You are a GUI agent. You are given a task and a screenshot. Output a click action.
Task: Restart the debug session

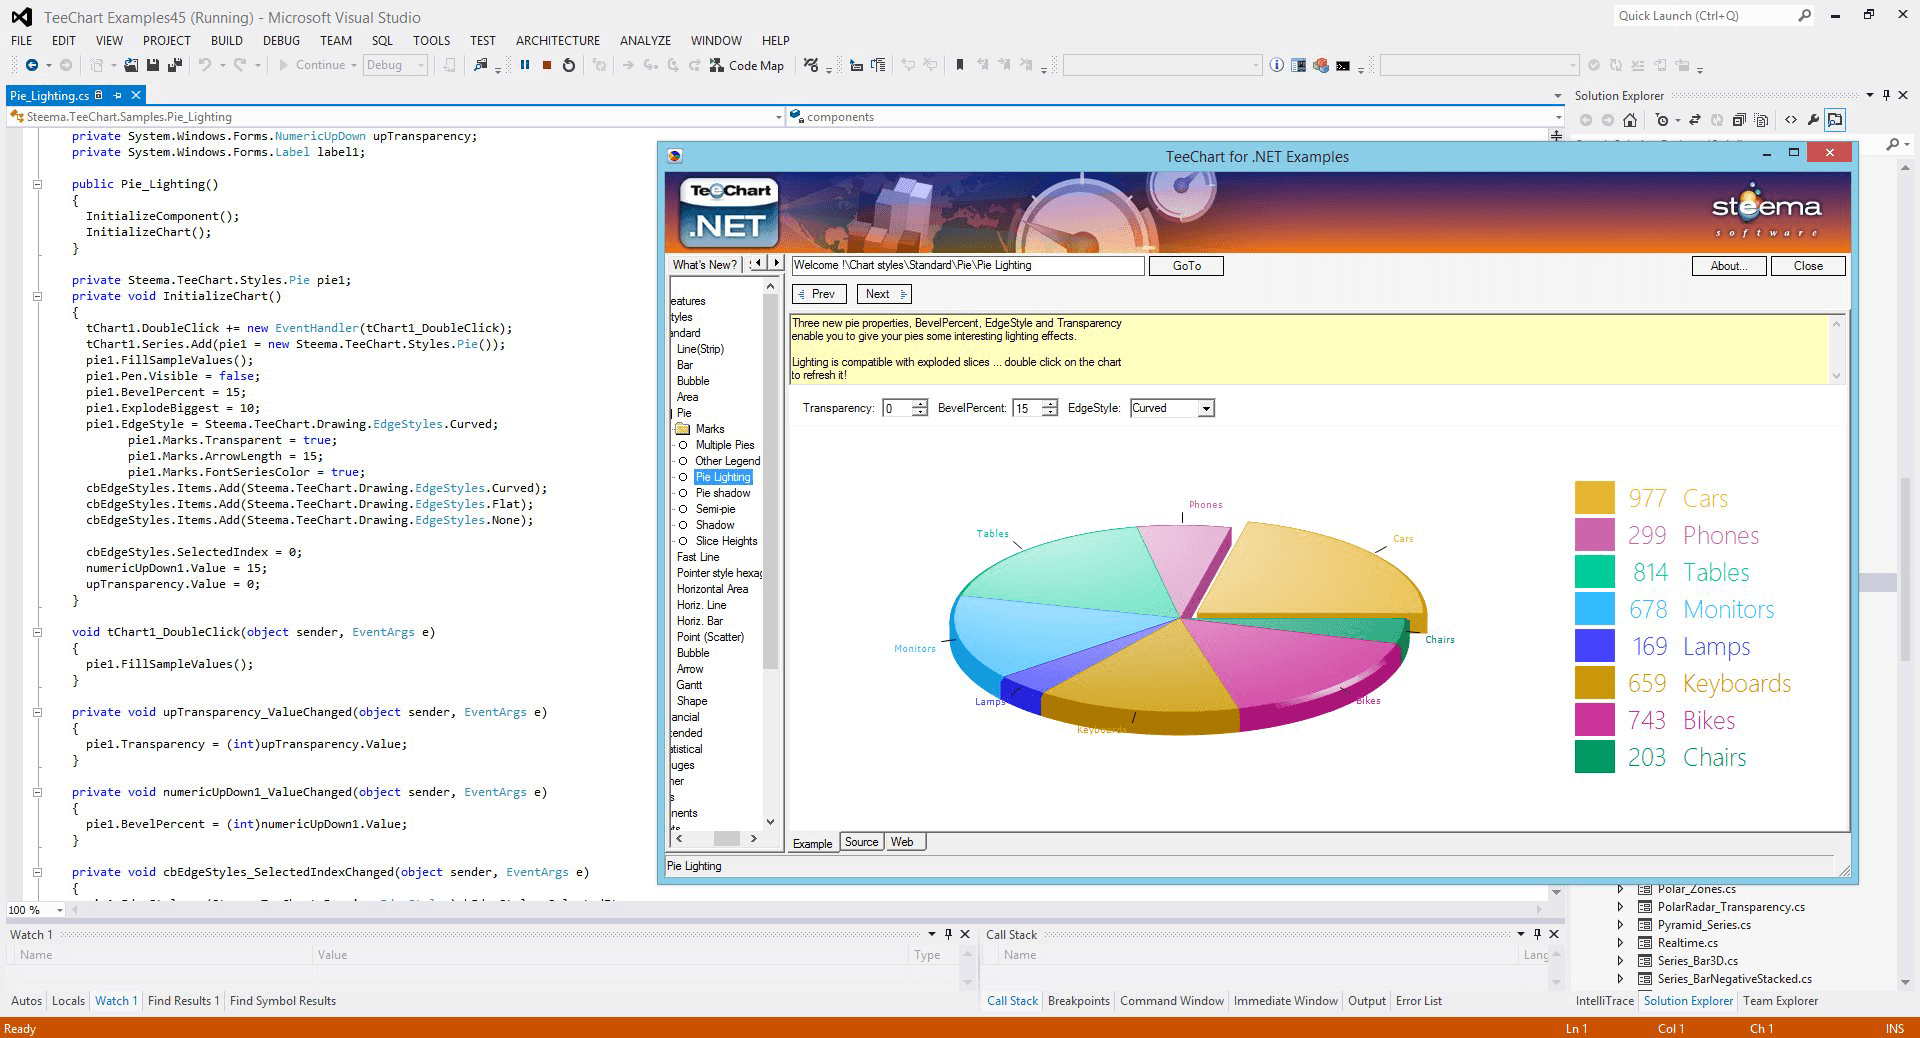coord(568,64)
